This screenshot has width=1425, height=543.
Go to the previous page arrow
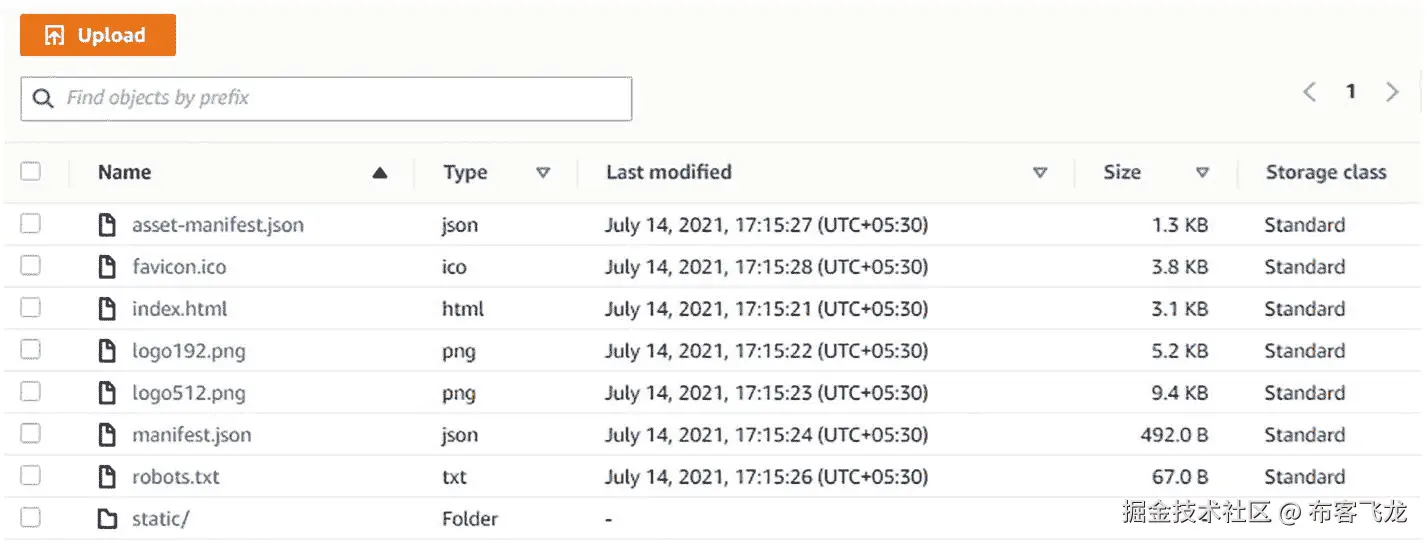click(1309, 92)
